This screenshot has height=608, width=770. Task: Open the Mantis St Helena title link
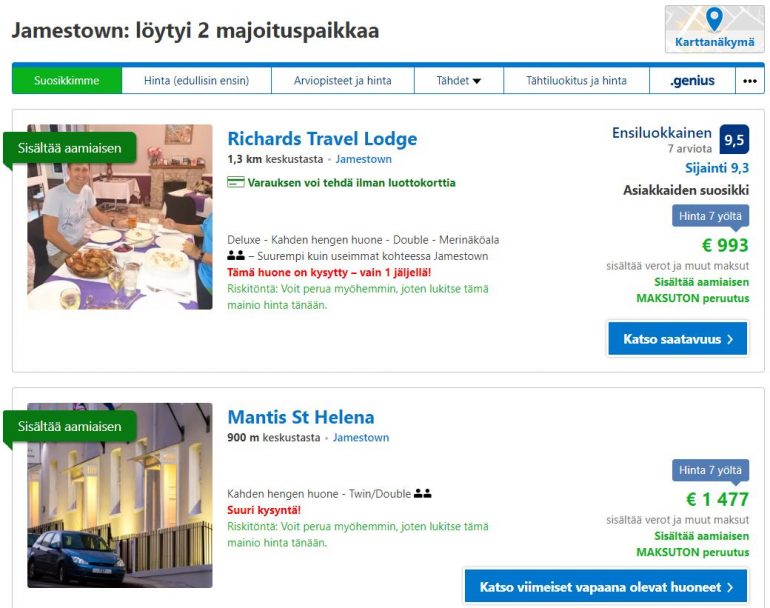[301, 417]
